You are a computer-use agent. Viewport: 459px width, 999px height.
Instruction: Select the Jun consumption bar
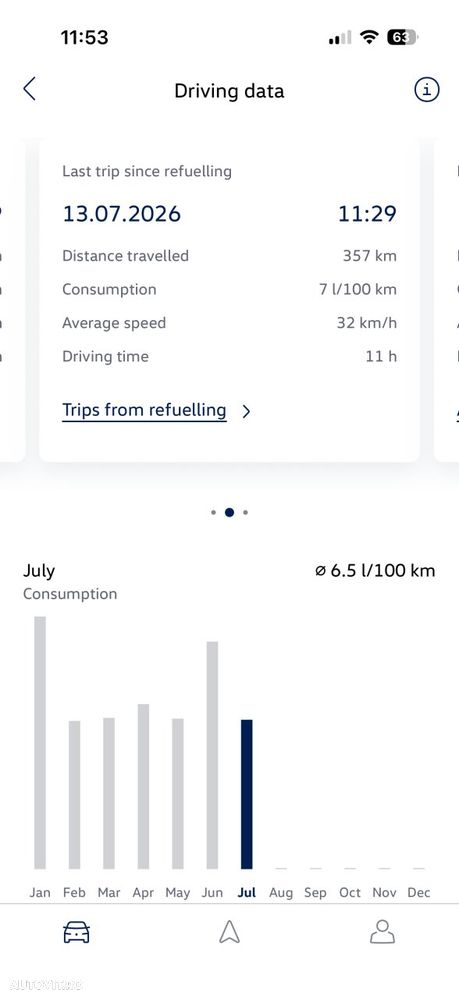pos(212,755)
